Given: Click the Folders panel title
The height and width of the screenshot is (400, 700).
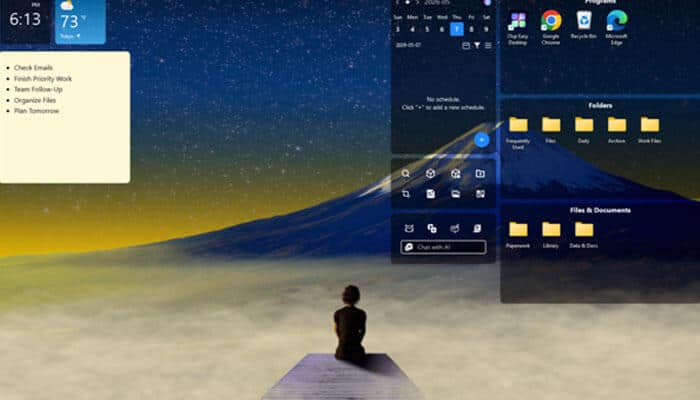Looking at the screenshot, I should 600,105.
